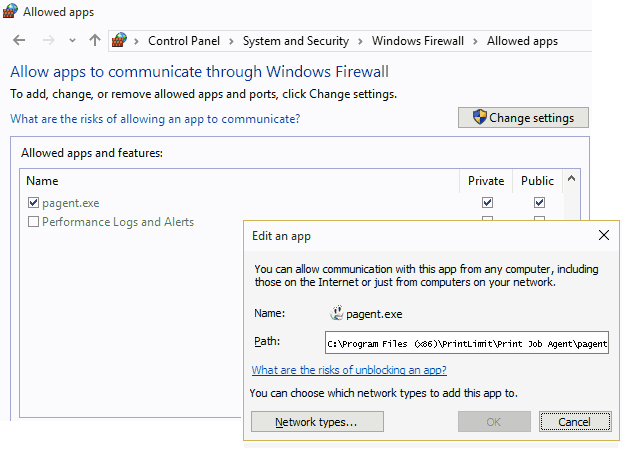Viewport: 627px width, 449px height.
Task: Click the pagent.exe app icon in dialog
Action: (337, 313)
